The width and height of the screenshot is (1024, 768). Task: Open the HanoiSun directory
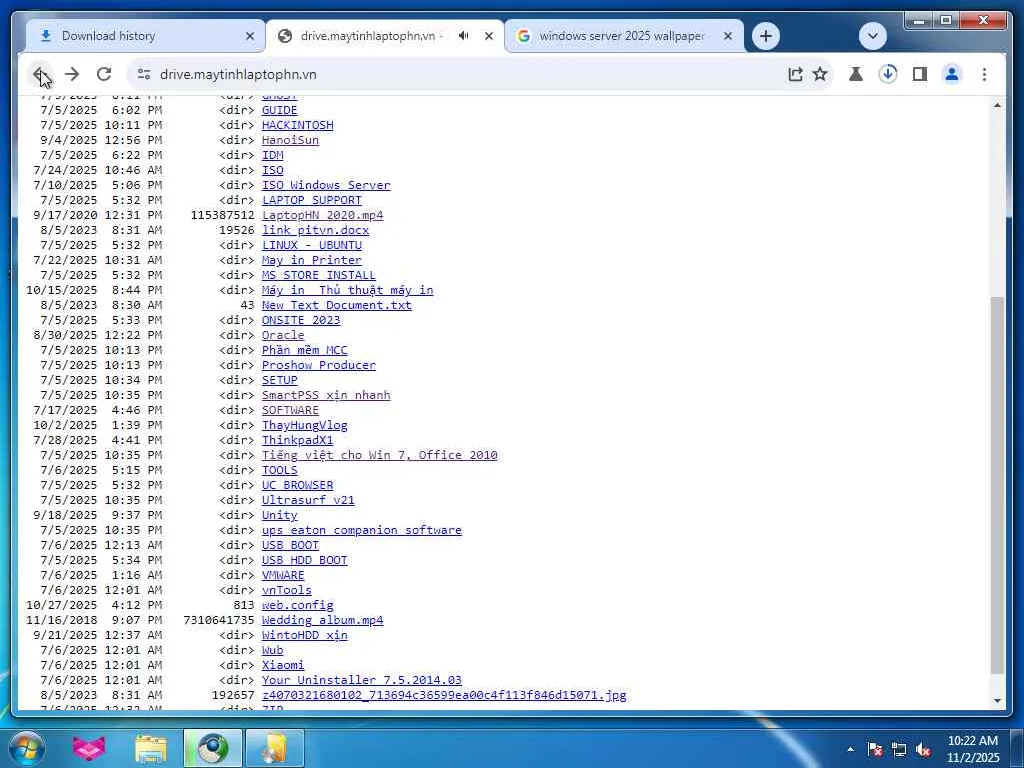(x=290, y=140)
